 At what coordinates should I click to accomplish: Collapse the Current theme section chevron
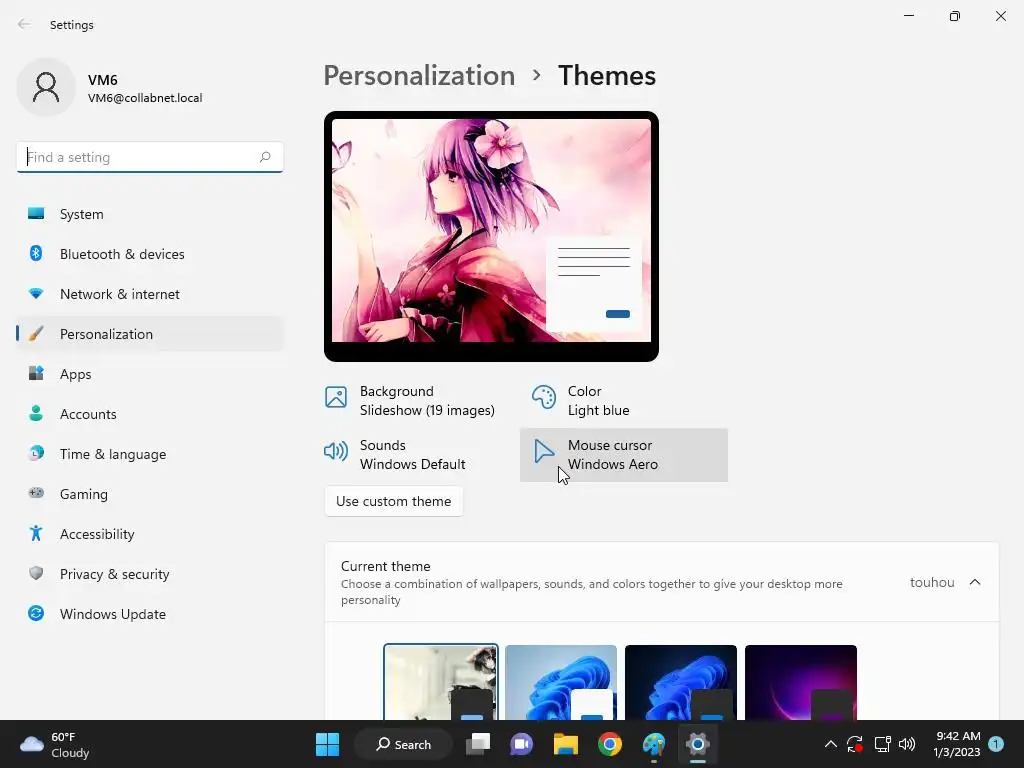click(x=975, y=582)
